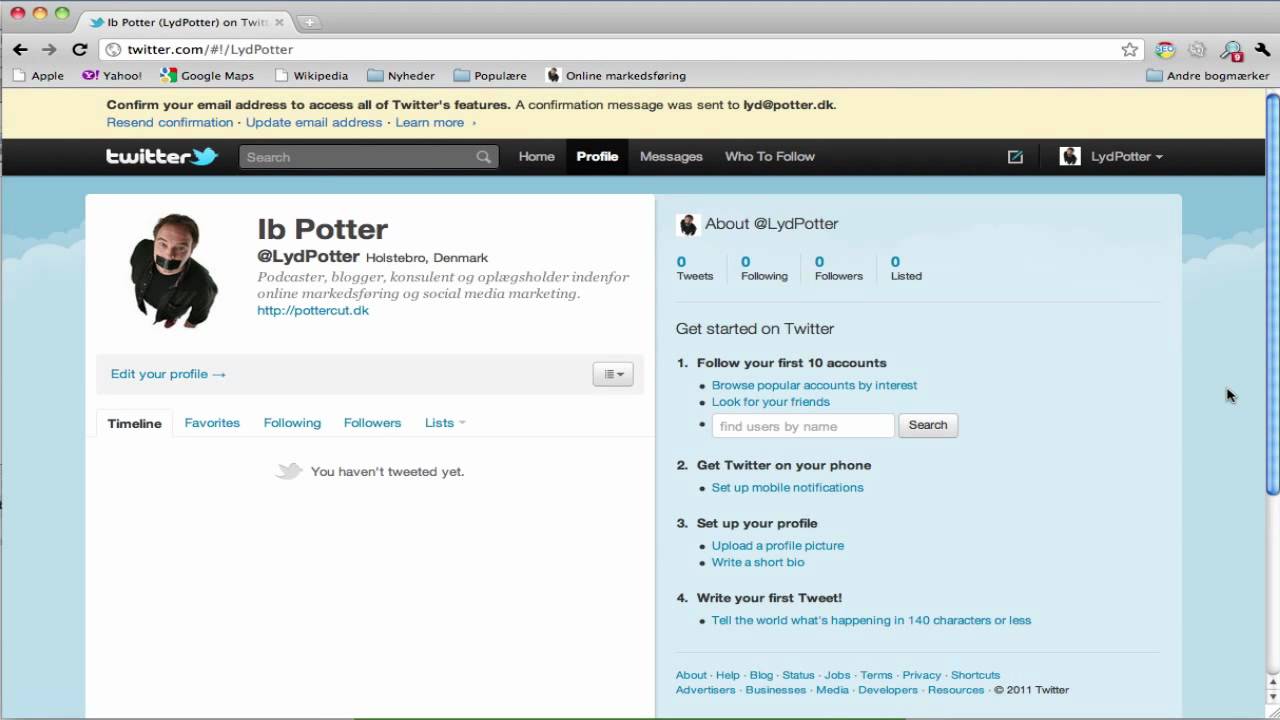Click Update email address link
1280x720 pixels.
(314, 122)
